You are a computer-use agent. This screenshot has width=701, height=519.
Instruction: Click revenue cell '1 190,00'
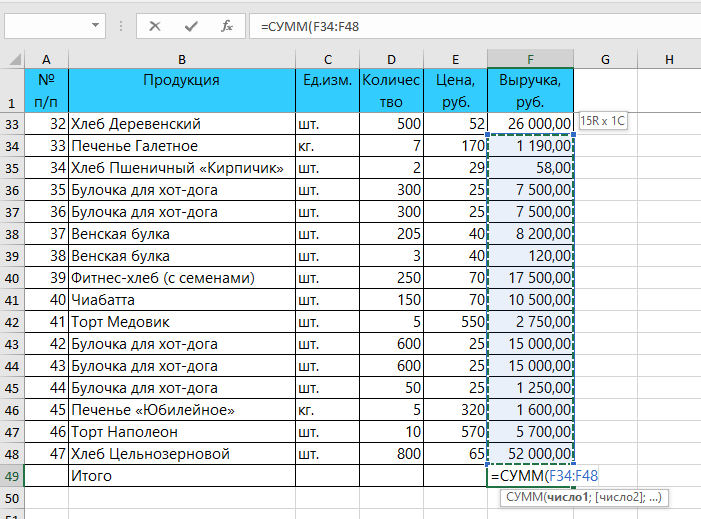pos(530,146)
